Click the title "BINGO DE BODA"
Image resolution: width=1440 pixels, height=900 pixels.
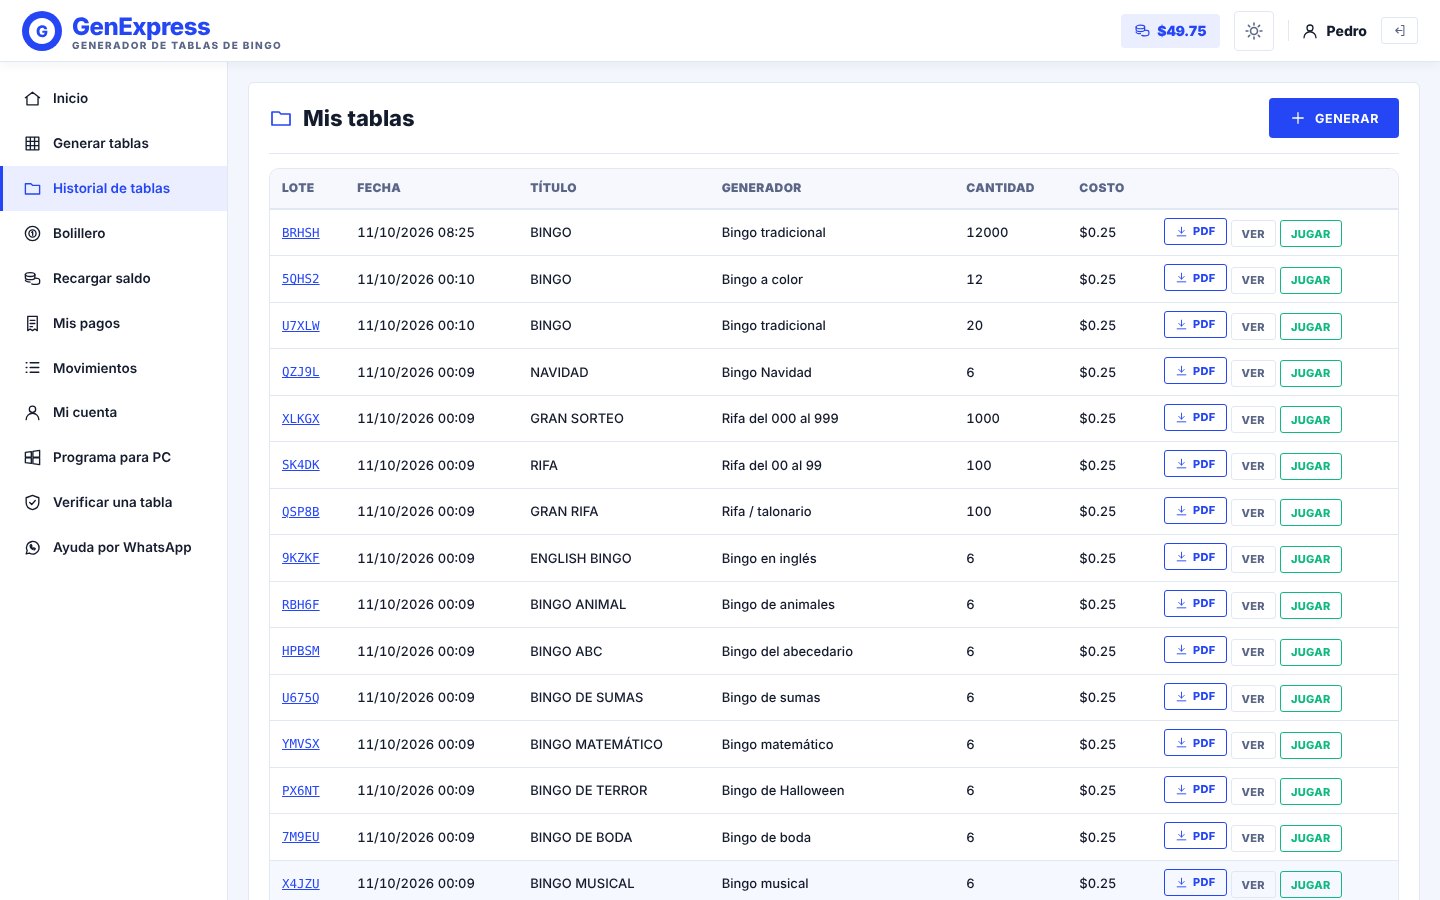[x=581, y=838]
